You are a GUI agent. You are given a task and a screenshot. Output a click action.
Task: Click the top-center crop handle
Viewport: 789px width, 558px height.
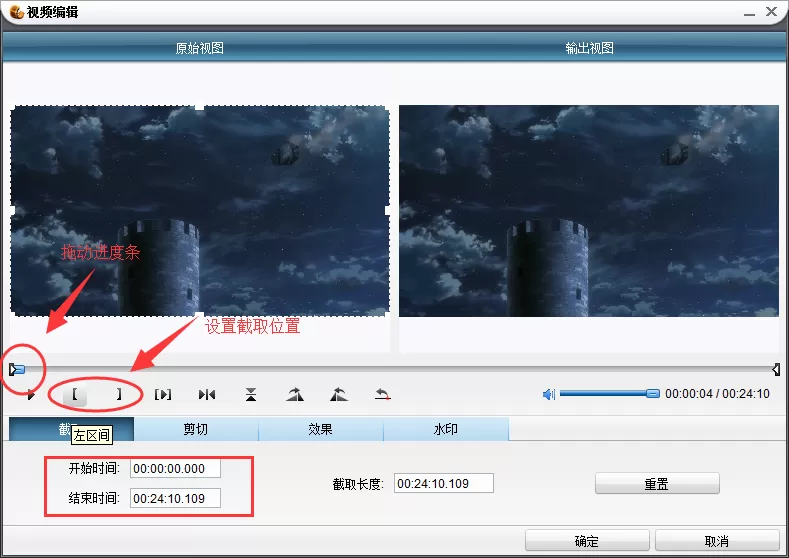point(200,106)
